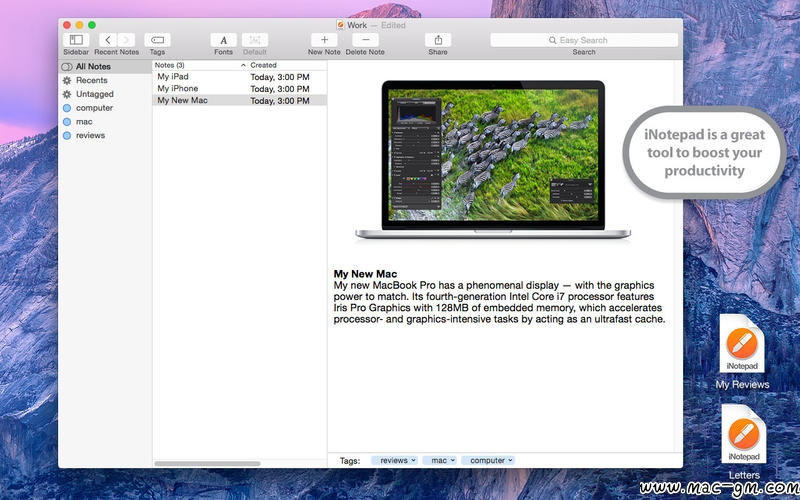The height and width of the screenshot is (500, 800).
Task: Click the blue dot beside reviews
Action: 67,135
